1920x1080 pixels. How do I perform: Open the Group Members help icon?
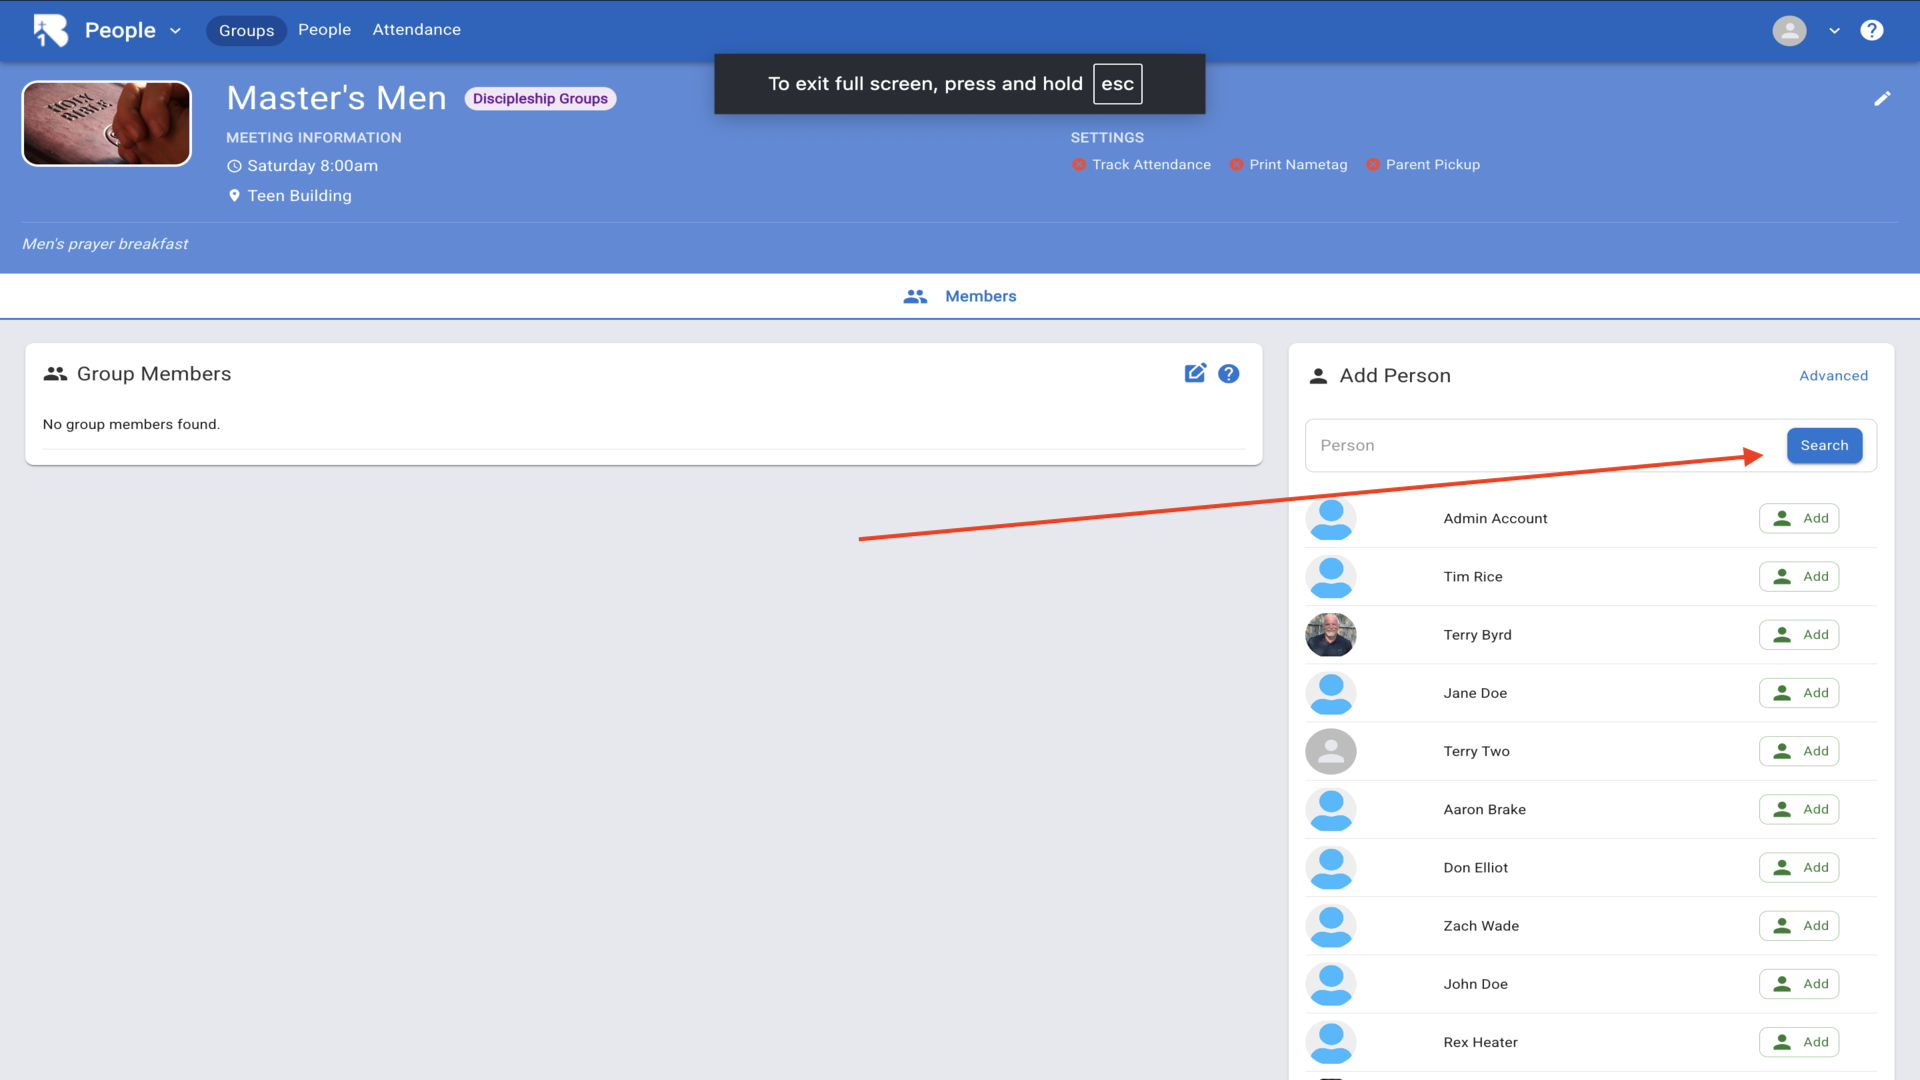click(x=1229, y=373)
